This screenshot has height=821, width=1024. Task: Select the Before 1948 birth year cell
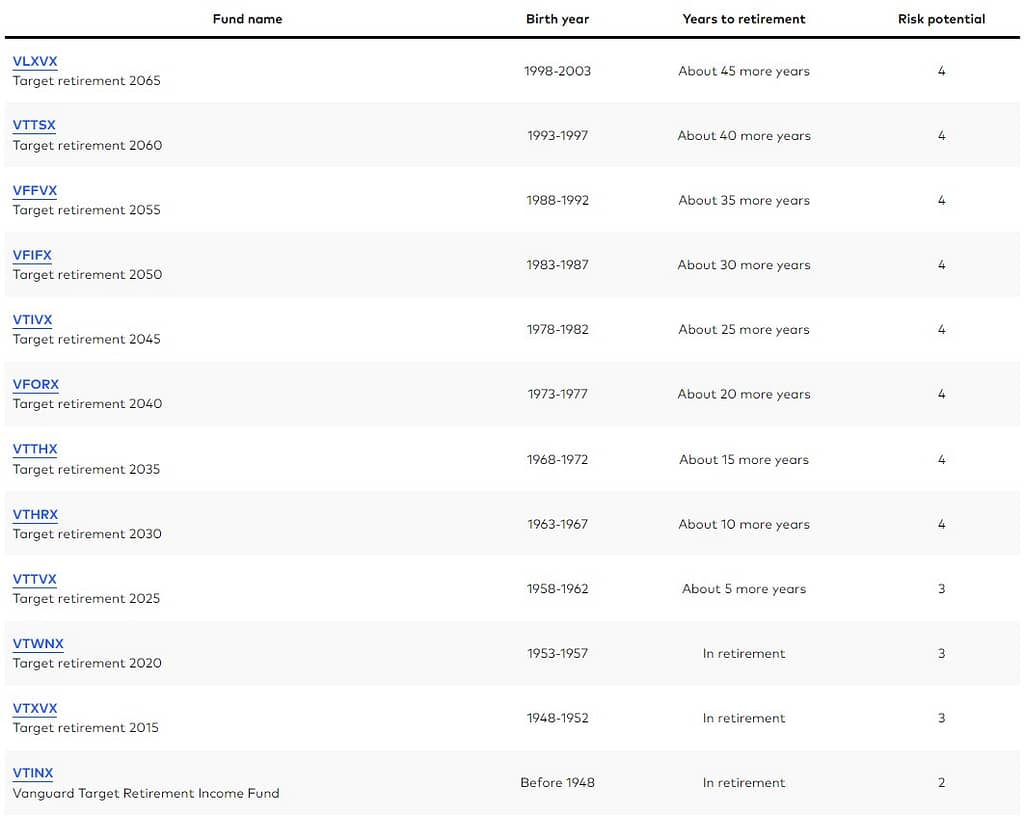point(557,782)
